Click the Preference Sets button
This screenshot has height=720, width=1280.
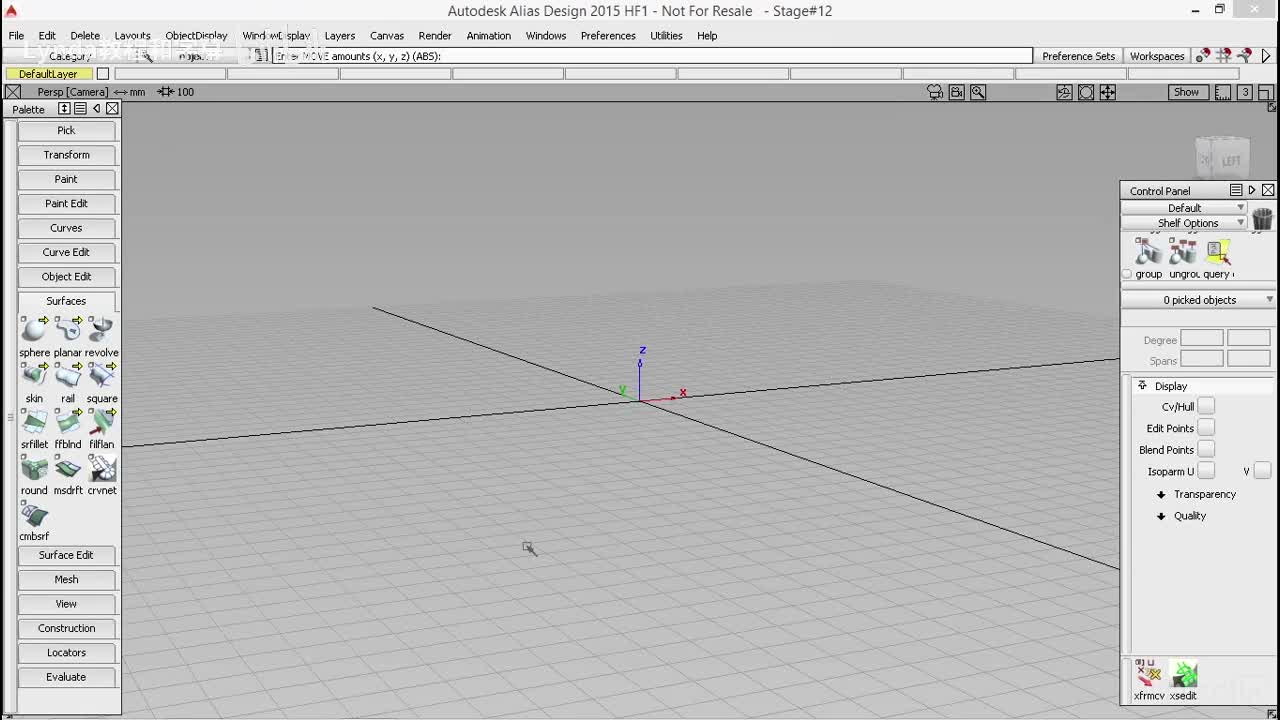click(1078, 56)
